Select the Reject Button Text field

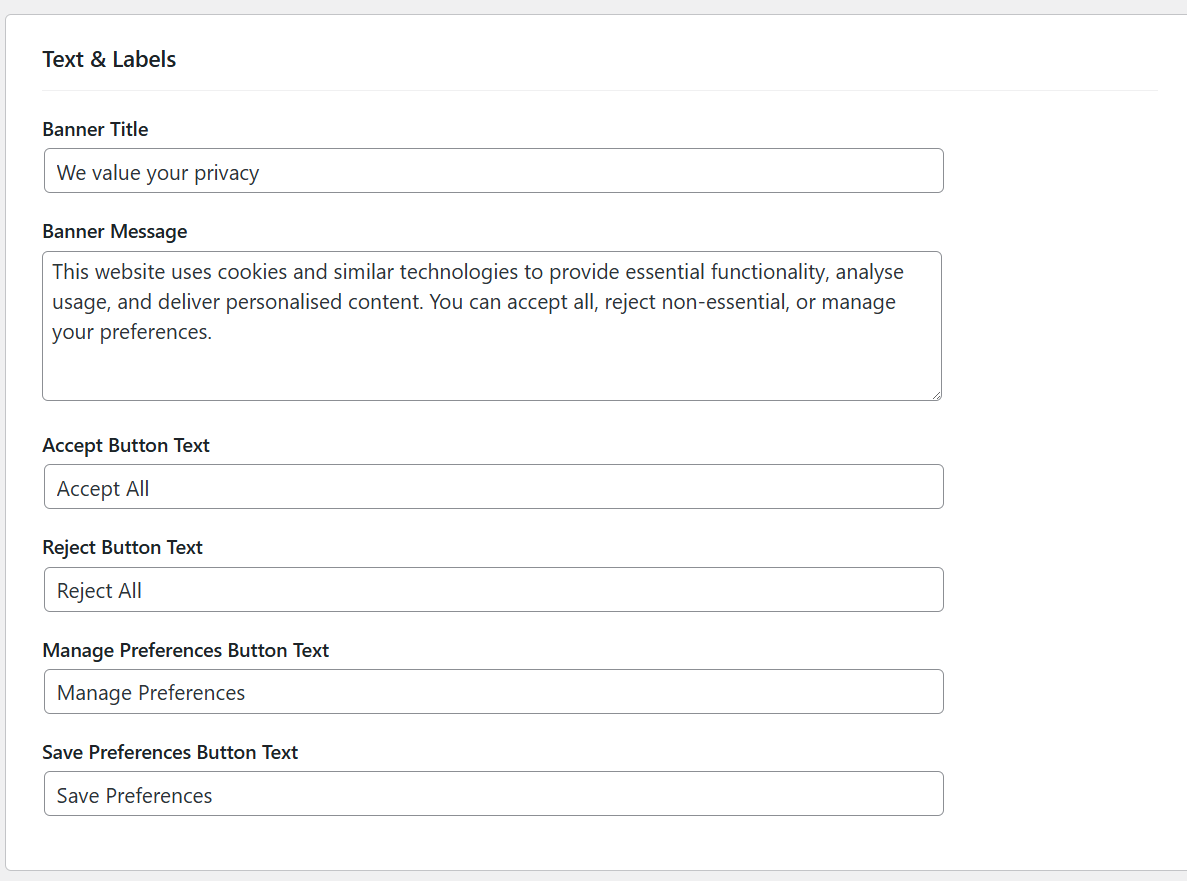pos(493,590)
